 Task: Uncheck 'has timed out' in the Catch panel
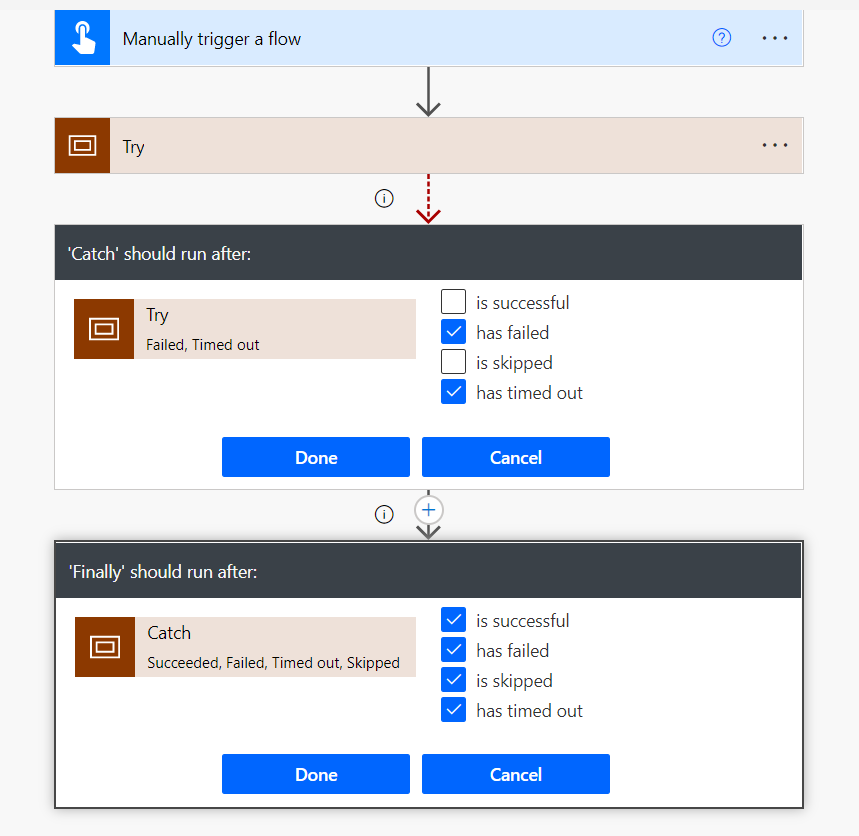454,392
